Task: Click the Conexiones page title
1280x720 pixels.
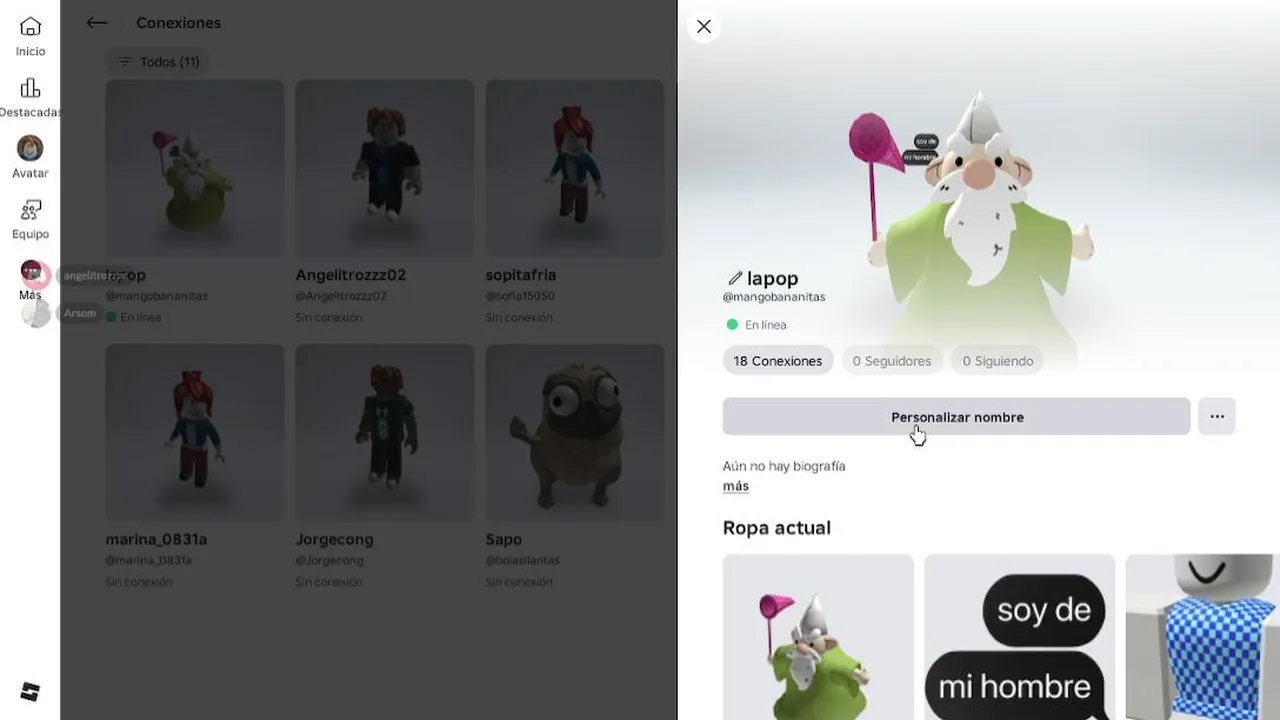Action: pos(178,22)
